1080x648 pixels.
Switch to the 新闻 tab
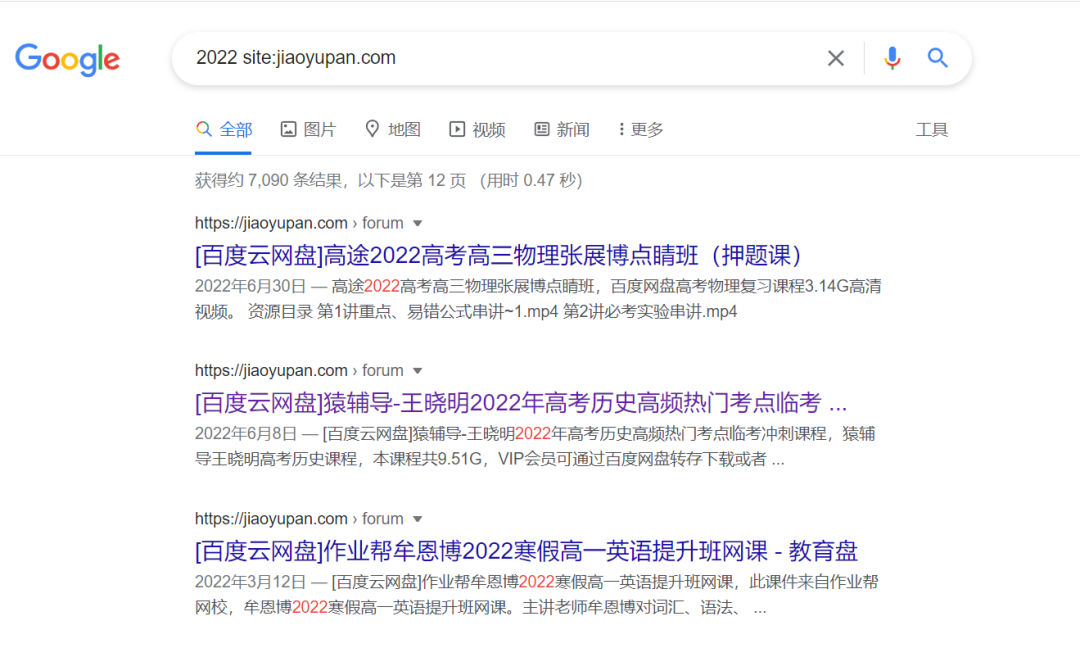point(562,129)
